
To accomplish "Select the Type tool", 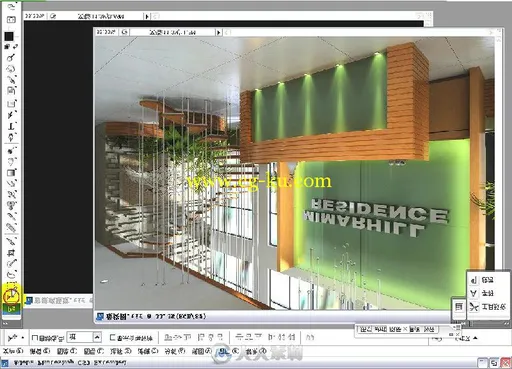I will [x=11, y=126].
